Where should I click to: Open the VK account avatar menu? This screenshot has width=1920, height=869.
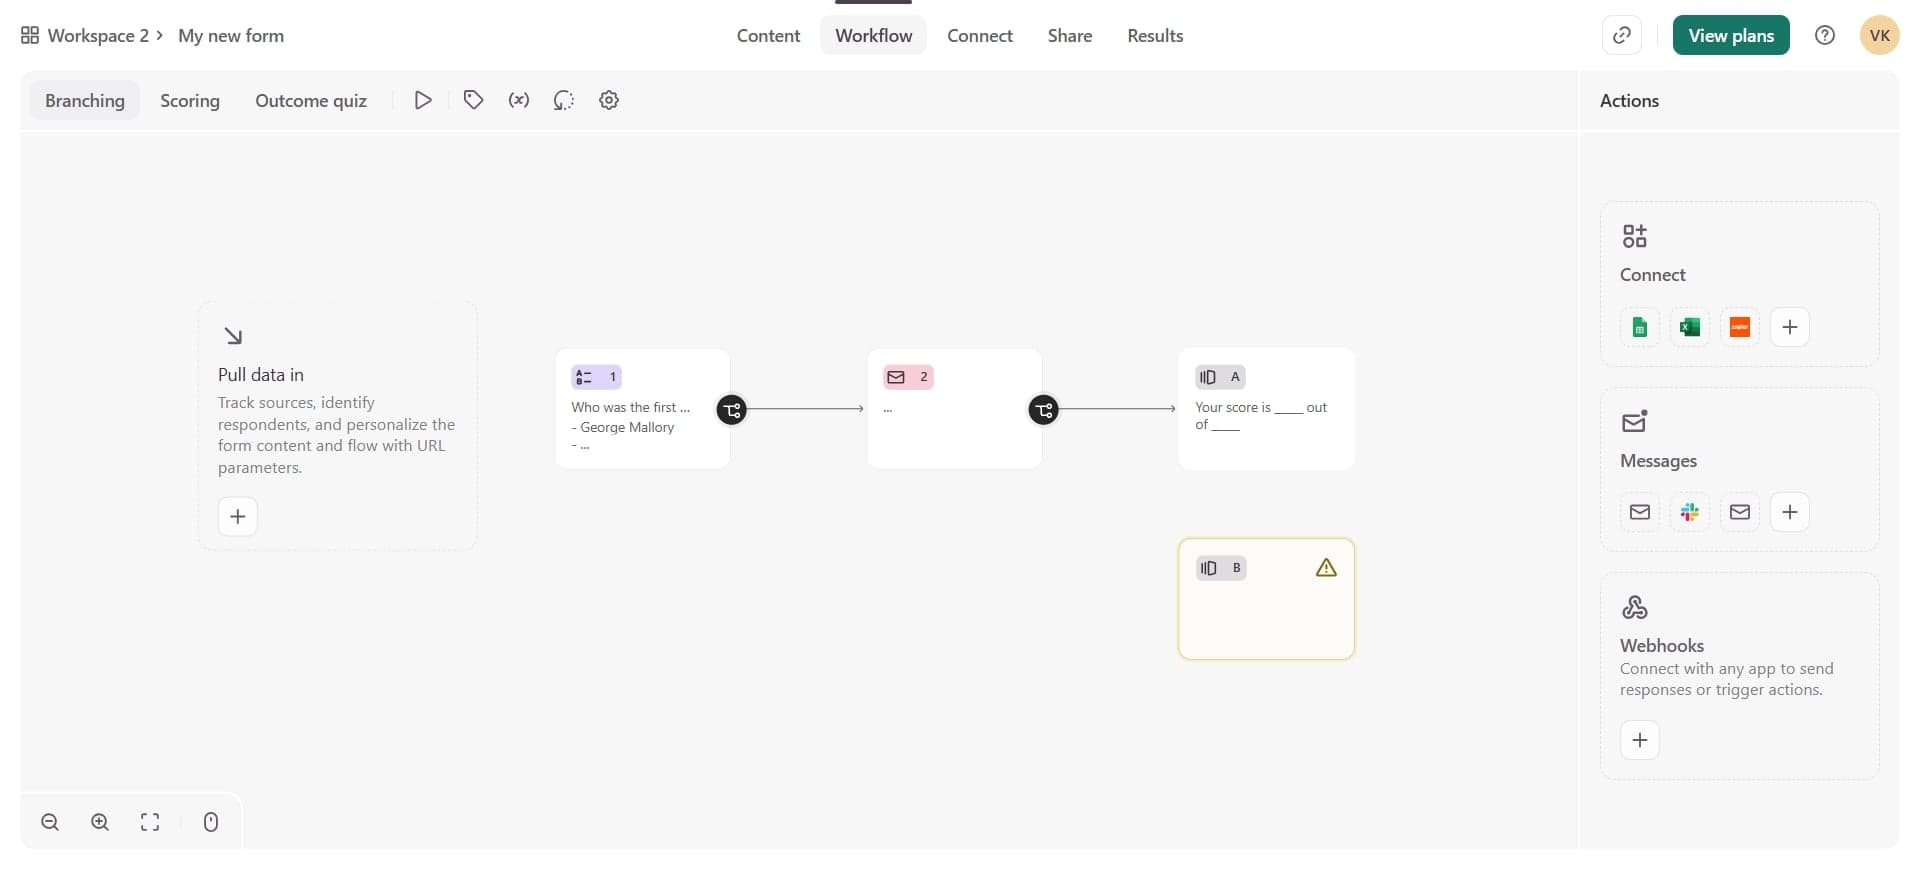pyautogui.click(x=1879, y=36)
